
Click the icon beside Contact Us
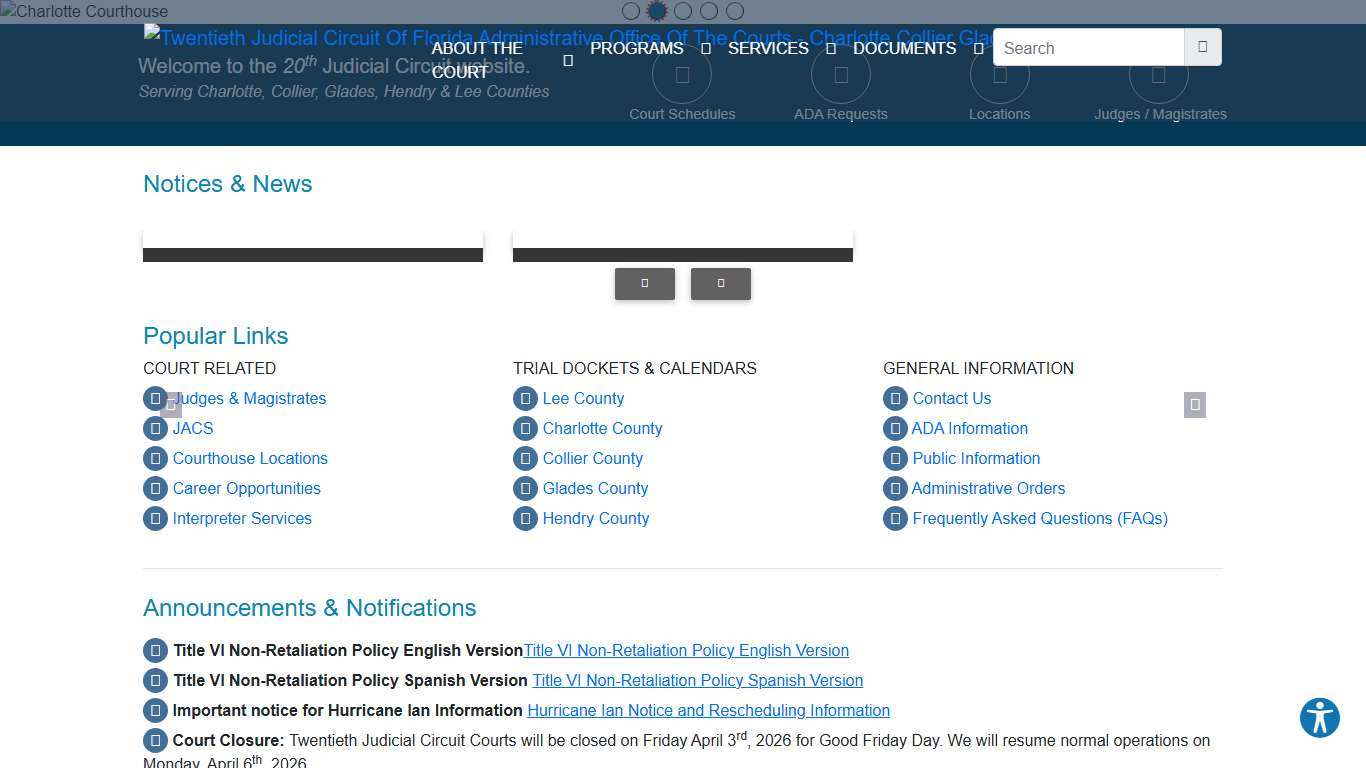coord(895,399)
